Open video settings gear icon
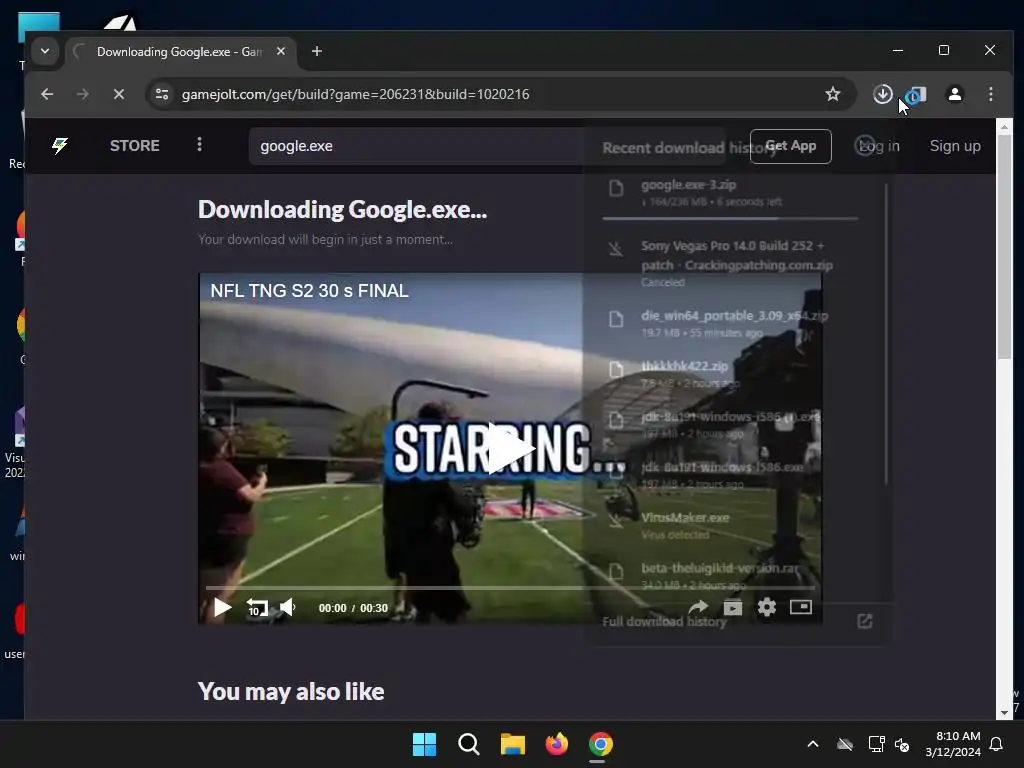The width and height of the screenshot is (1024, 768). coord(767,607)
